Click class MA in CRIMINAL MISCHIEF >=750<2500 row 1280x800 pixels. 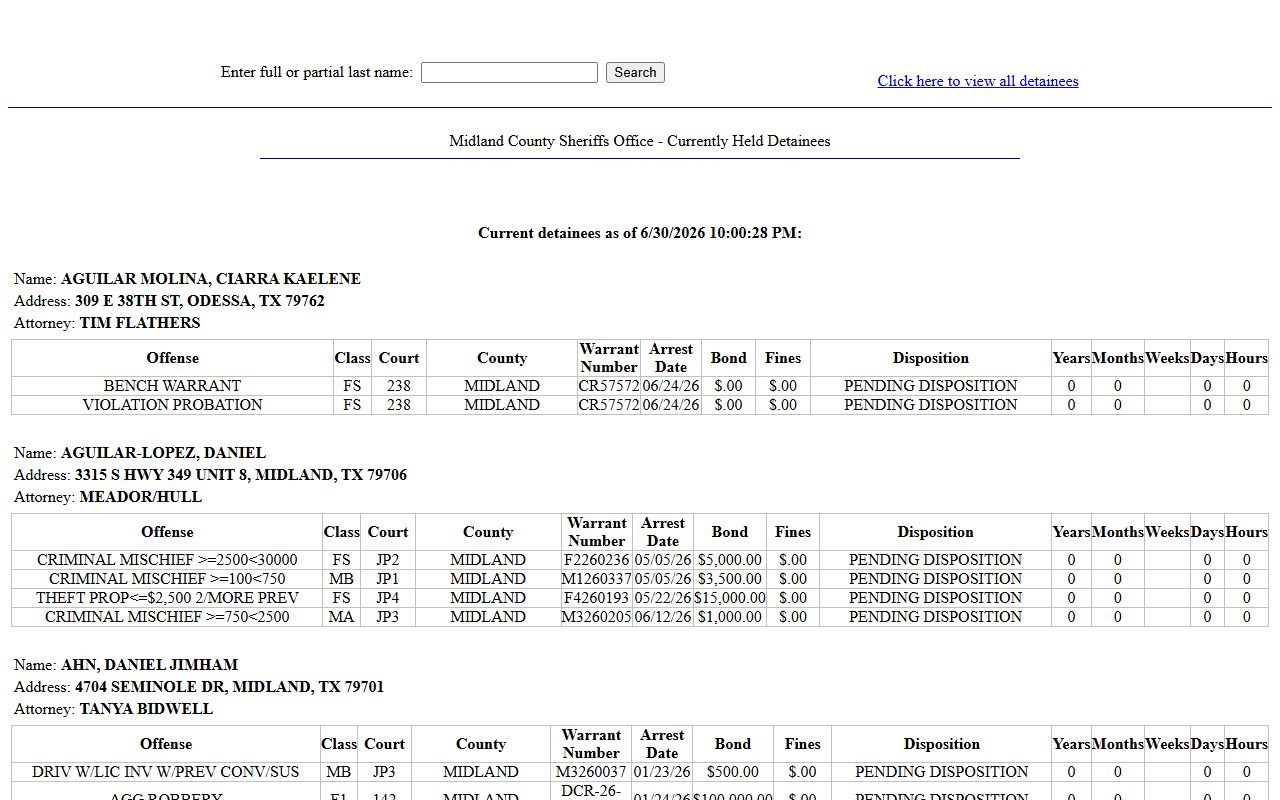tap(342, 617)
